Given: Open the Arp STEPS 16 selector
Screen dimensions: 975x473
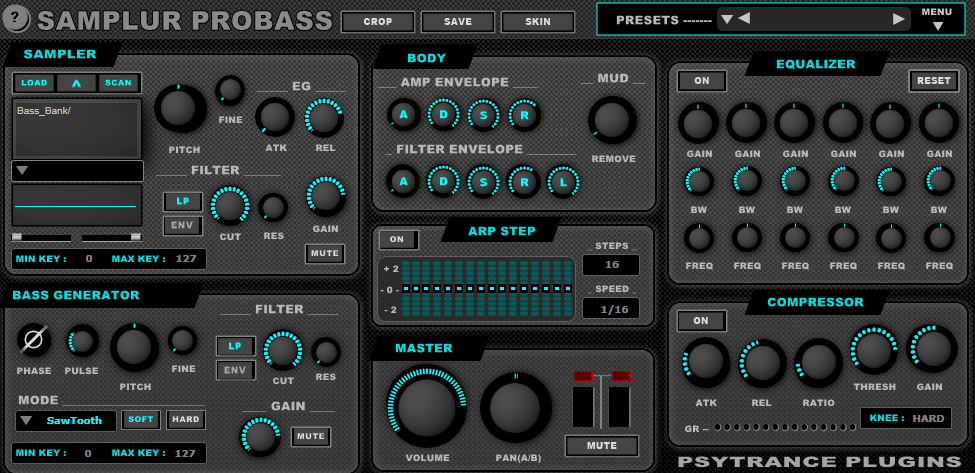Looking at the screenshot, I should pyautogui.click(x=611, y=265).
